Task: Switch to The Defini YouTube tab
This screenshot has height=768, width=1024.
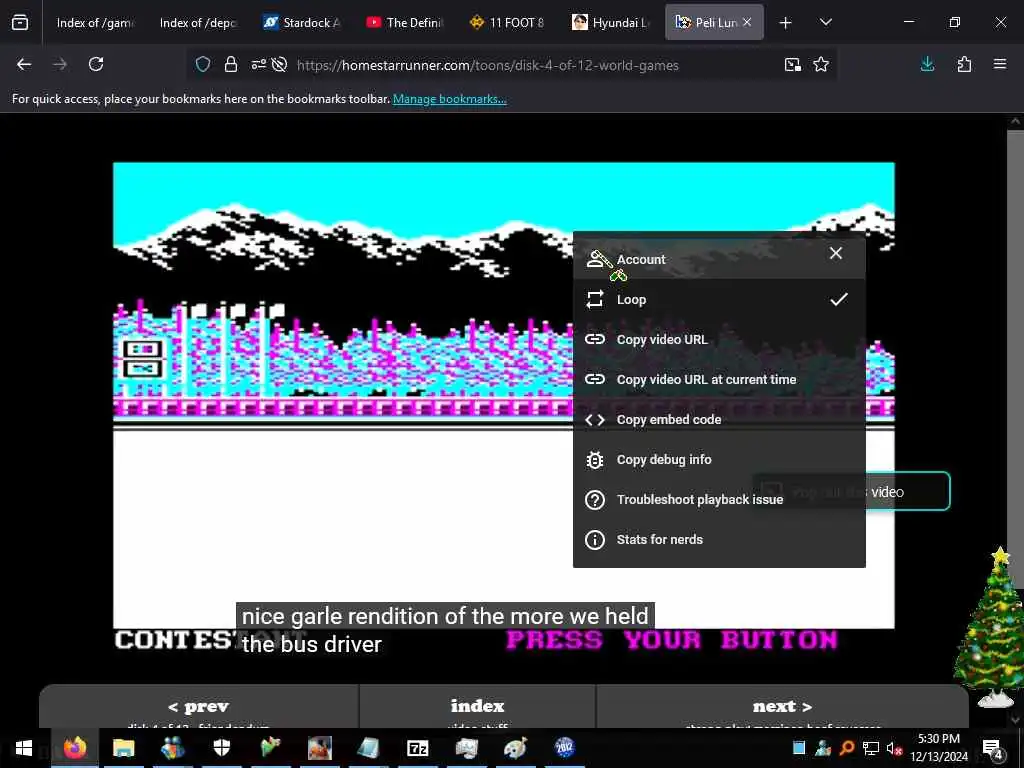Action: click(x=404, y=23)
